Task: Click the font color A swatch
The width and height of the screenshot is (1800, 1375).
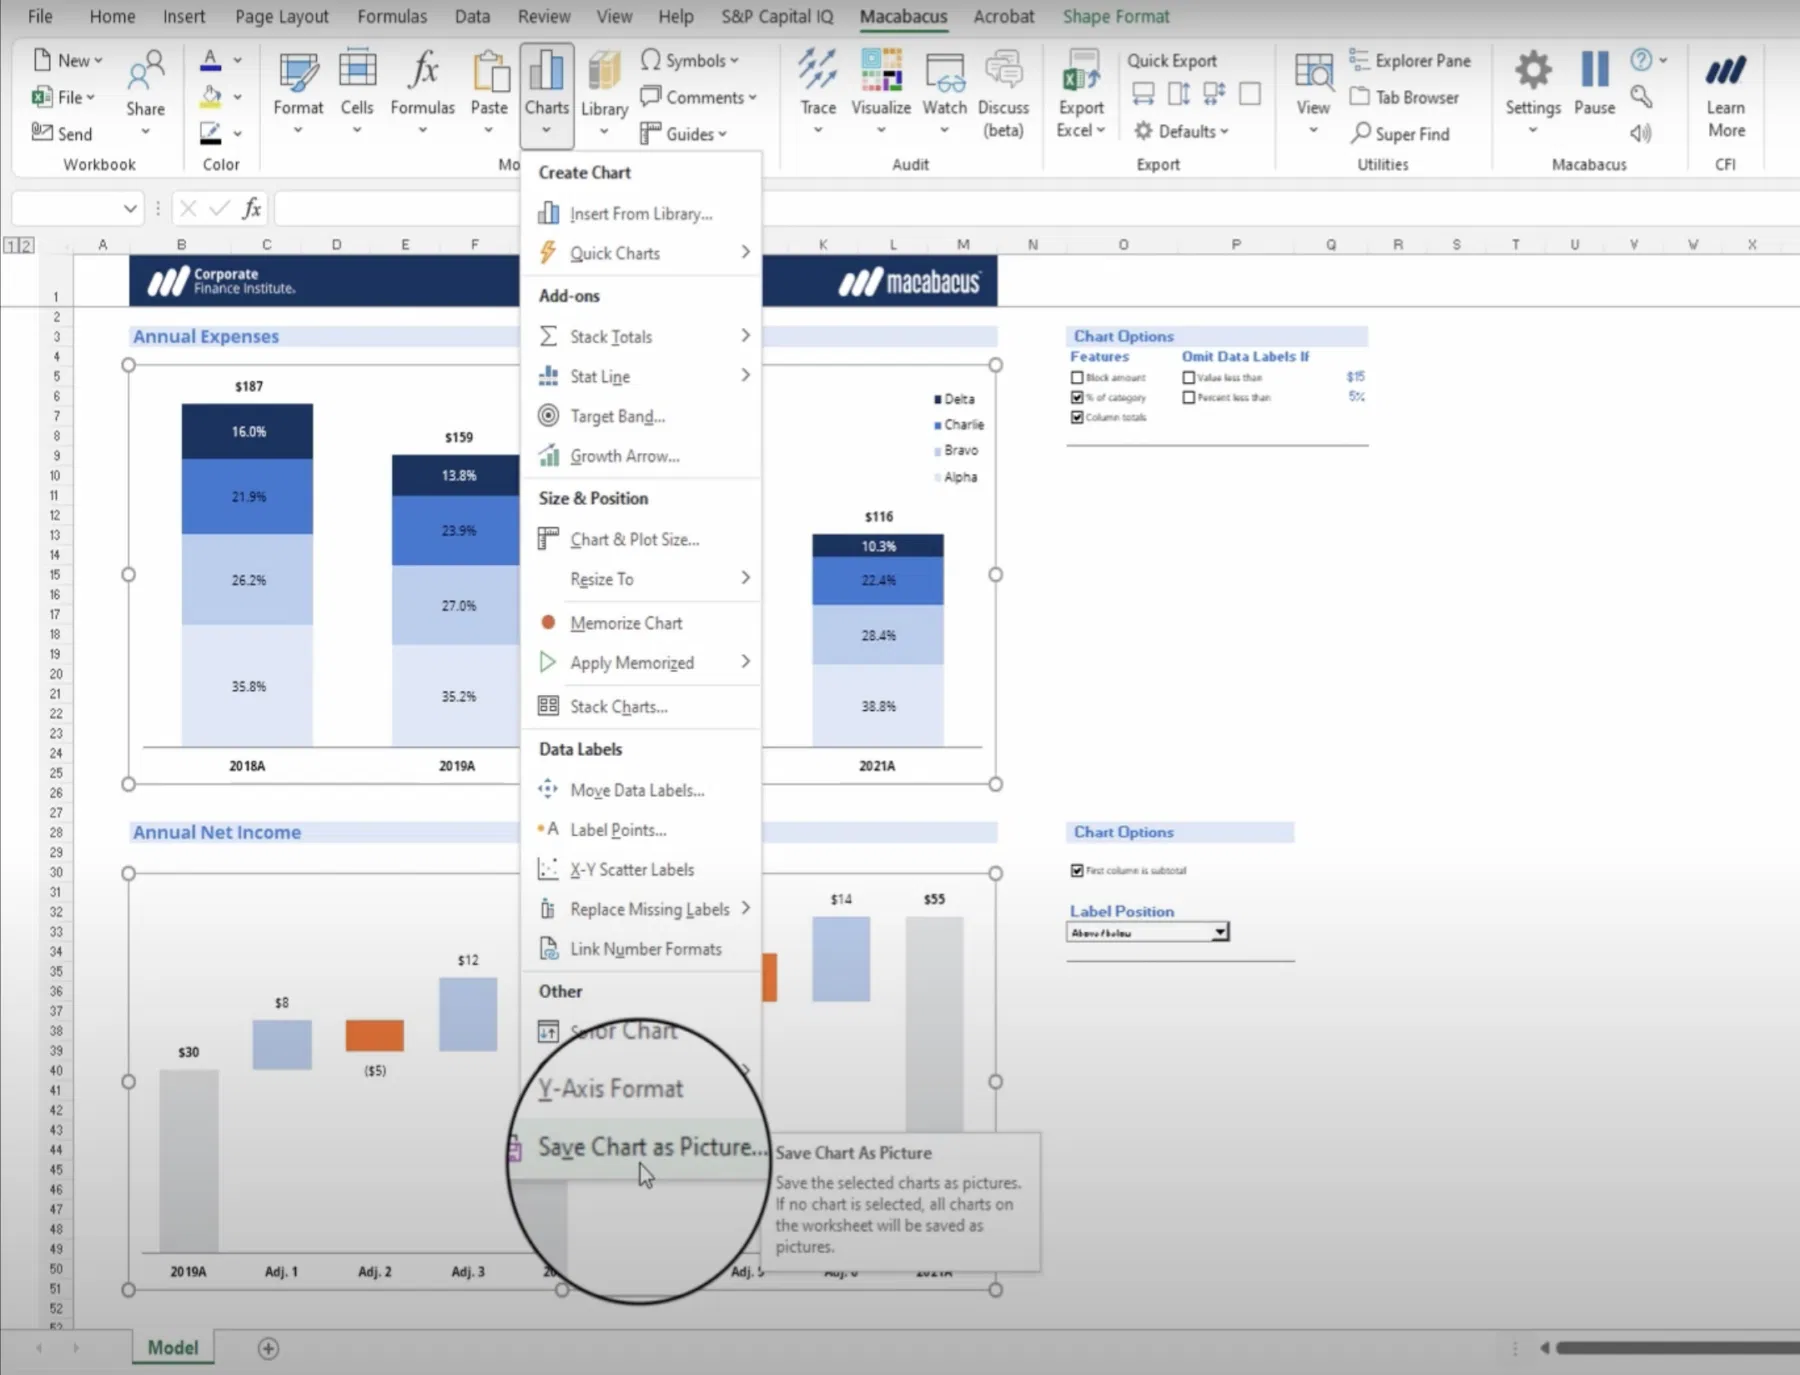Action: pos(211,61)
